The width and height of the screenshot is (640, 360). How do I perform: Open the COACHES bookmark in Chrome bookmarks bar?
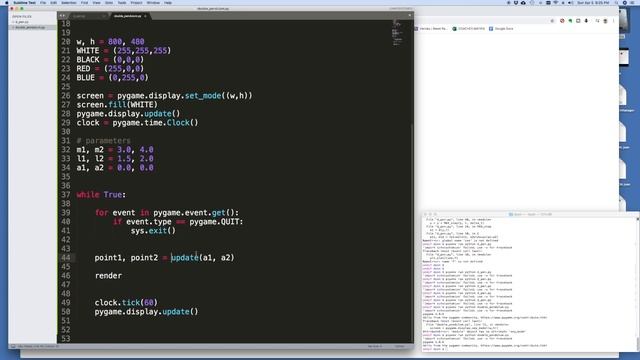click(x=469, y=29)
